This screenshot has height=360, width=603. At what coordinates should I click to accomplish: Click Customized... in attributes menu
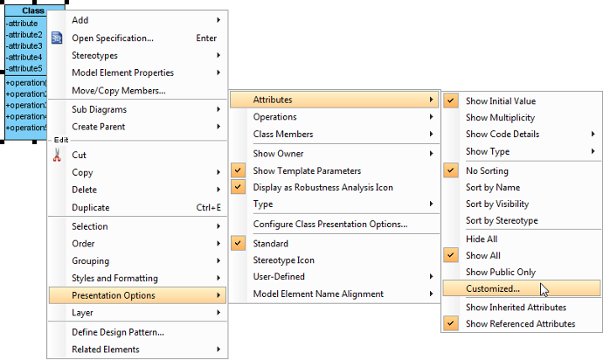coord(521,288)
